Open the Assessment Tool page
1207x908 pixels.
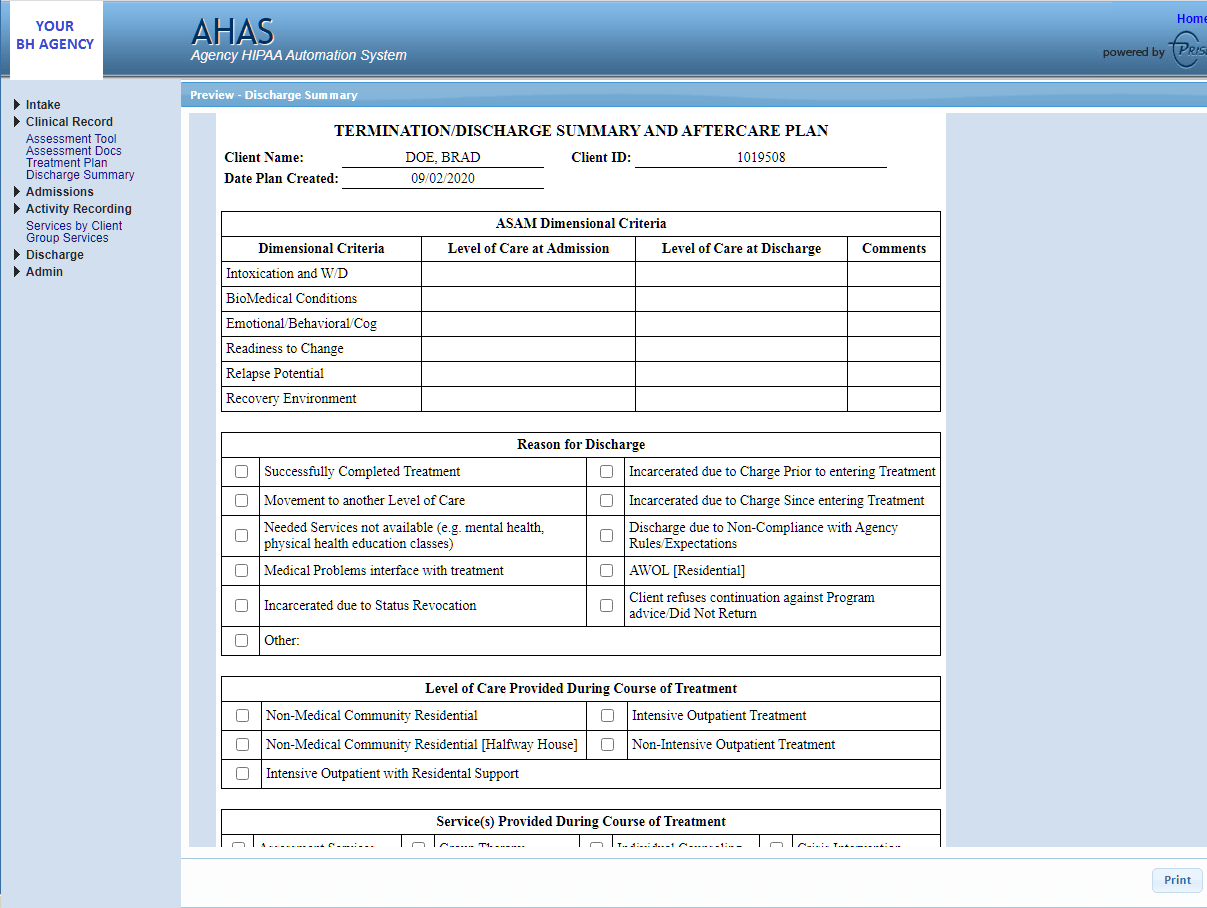coord(70,138)
